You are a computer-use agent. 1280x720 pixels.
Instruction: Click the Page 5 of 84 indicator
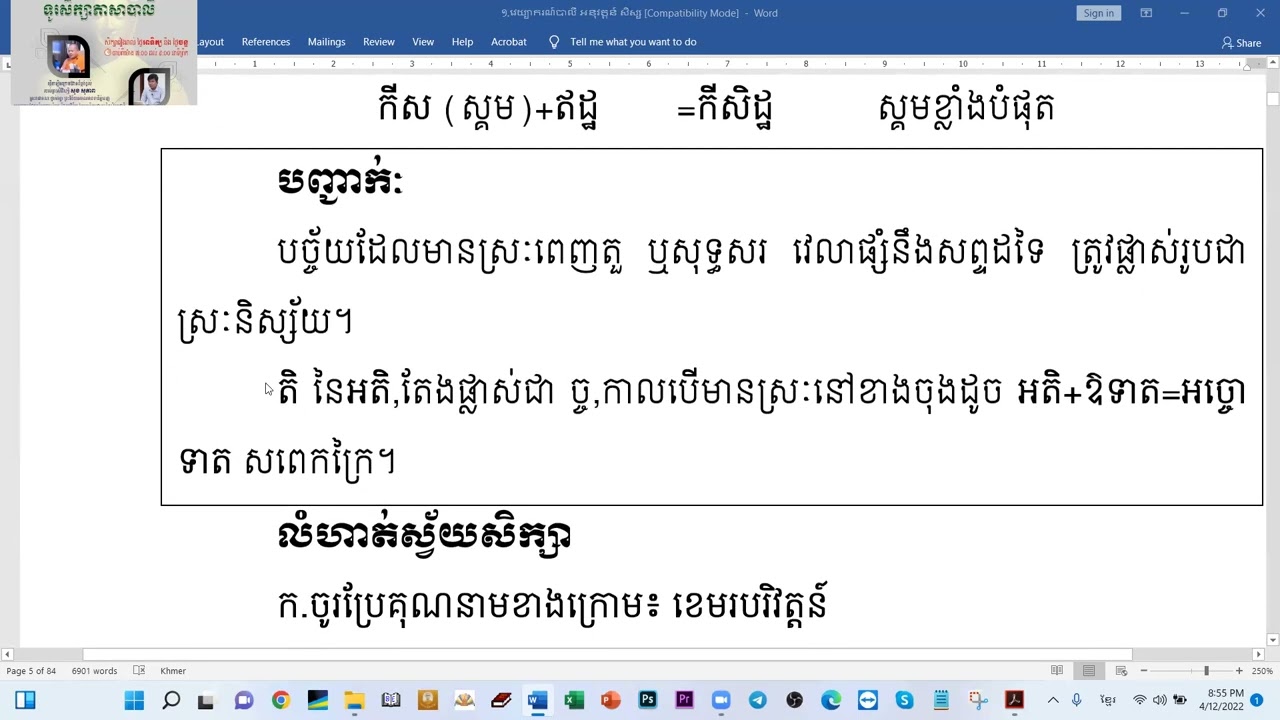point(31,671)
